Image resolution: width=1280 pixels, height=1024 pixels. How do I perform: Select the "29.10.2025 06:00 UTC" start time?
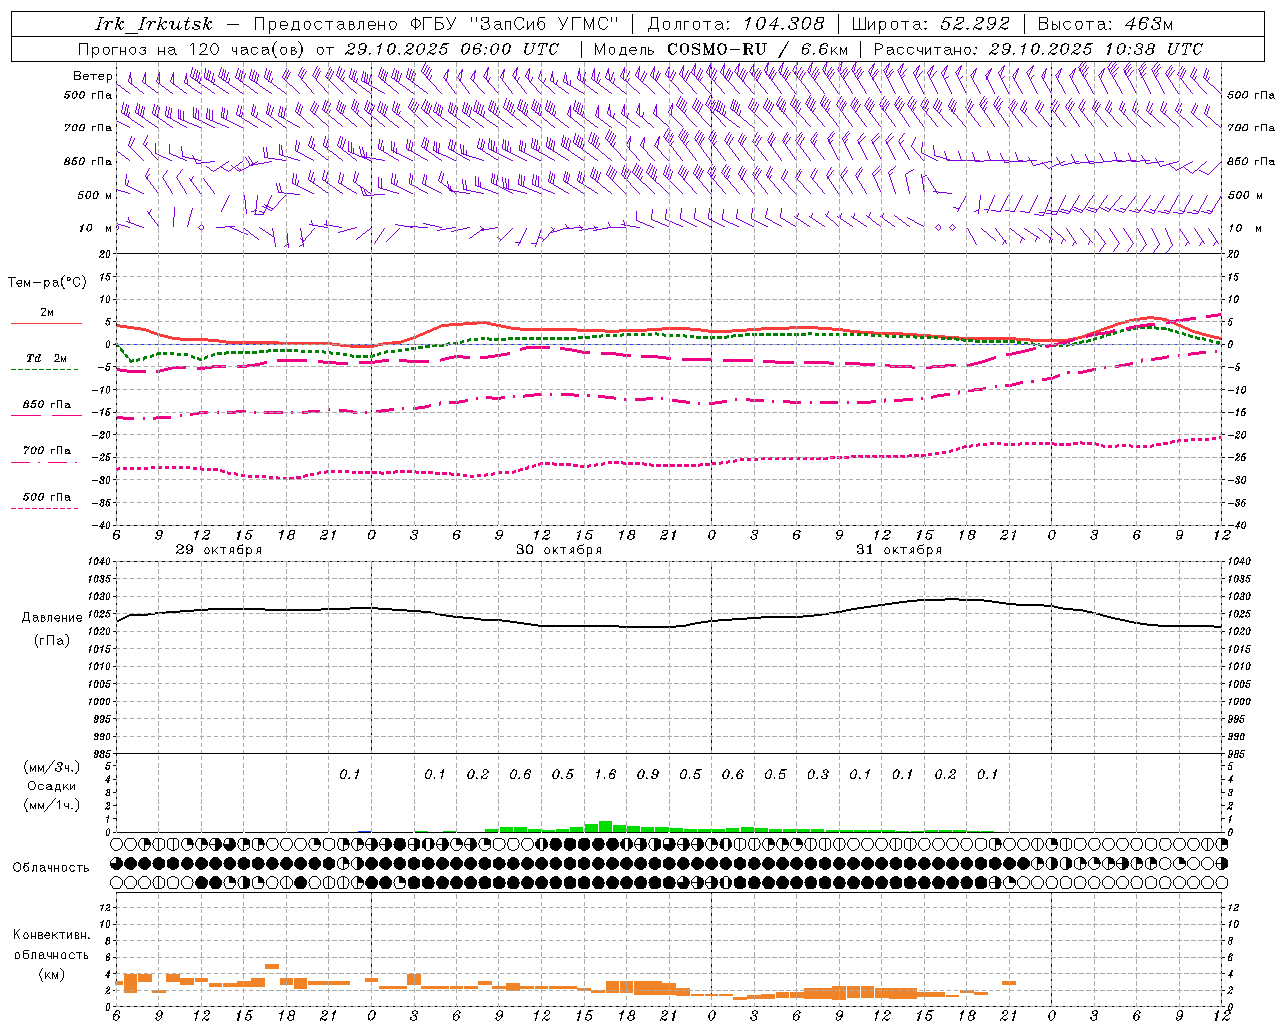[451, 49]
